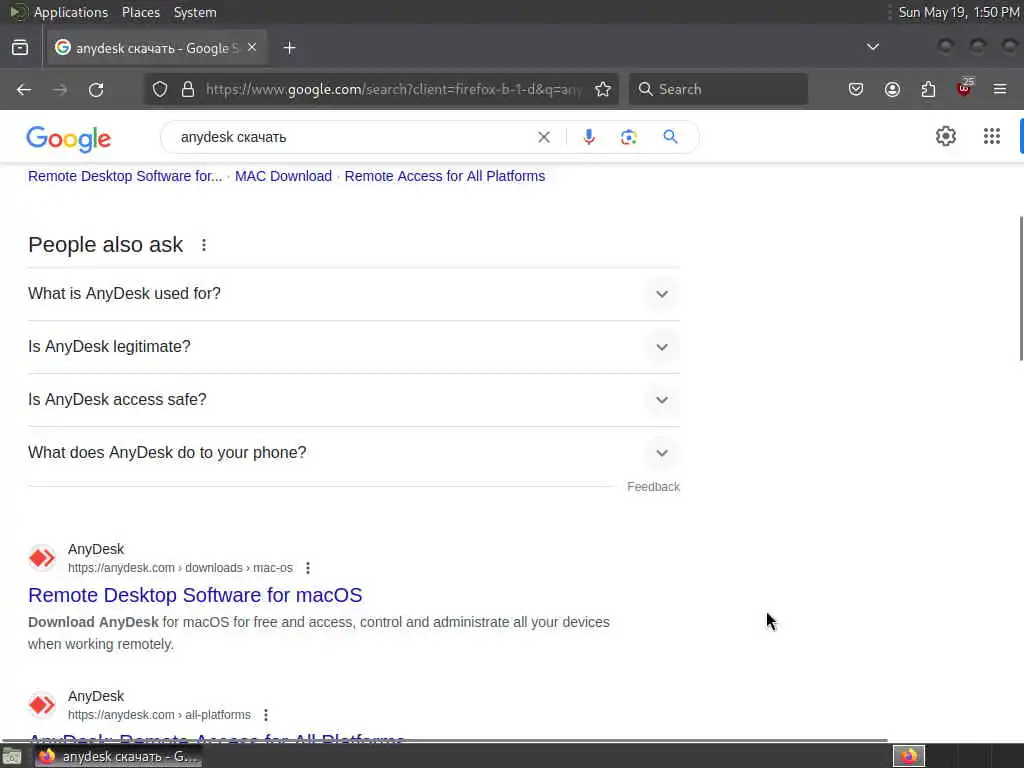Open the Pocket save icon
The width and height of the screenshot is (1024, 768).
(856, 89)
